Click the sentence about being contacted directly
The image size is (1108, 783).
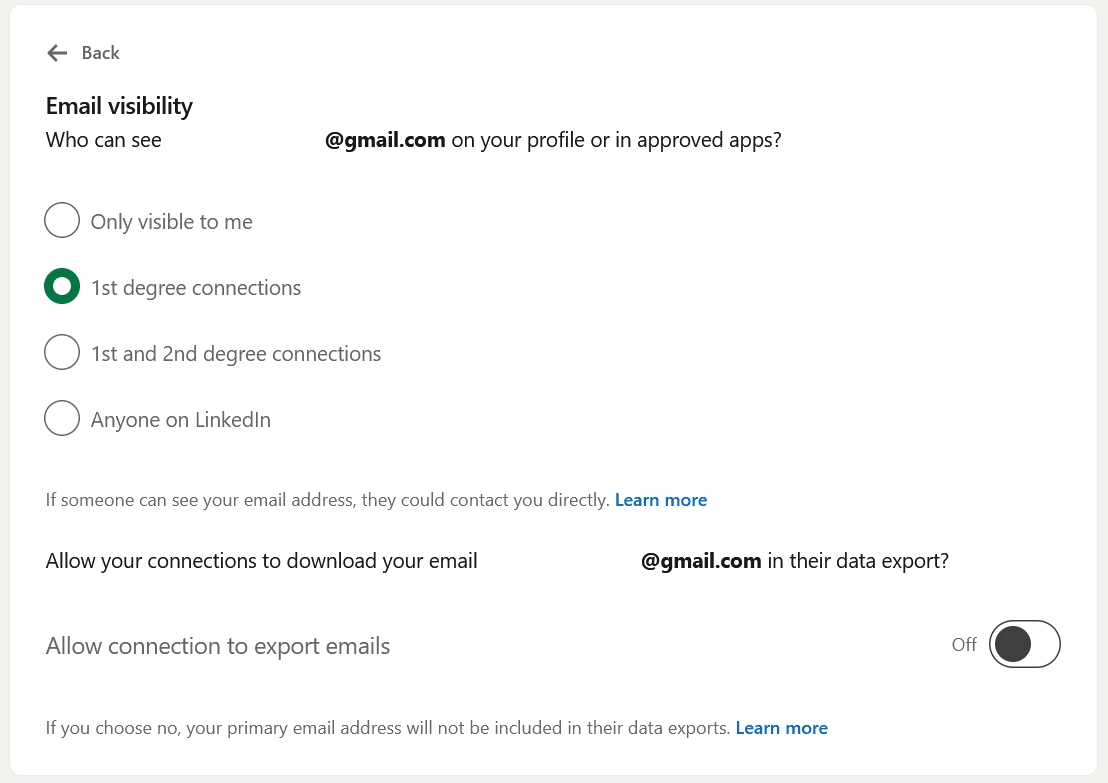[x=325, y=499]
